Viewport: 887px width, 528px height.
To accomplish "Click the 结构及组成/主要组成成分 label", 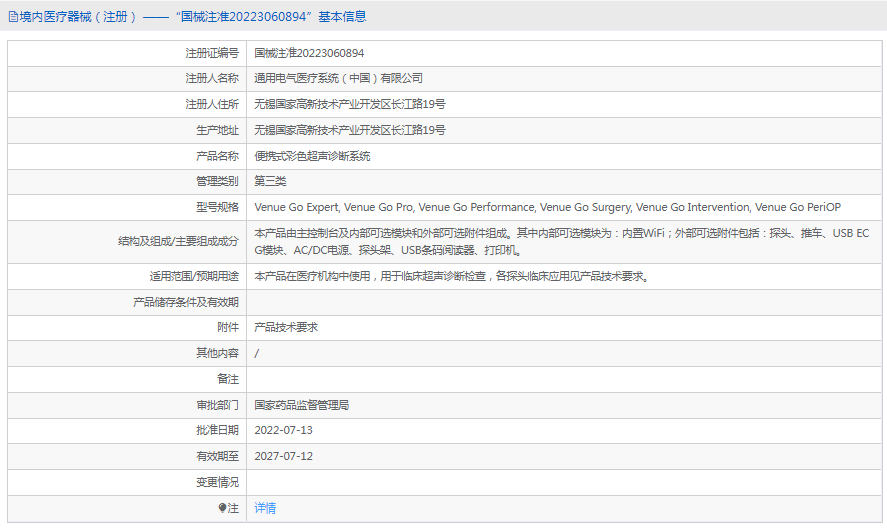I will 178,242.
